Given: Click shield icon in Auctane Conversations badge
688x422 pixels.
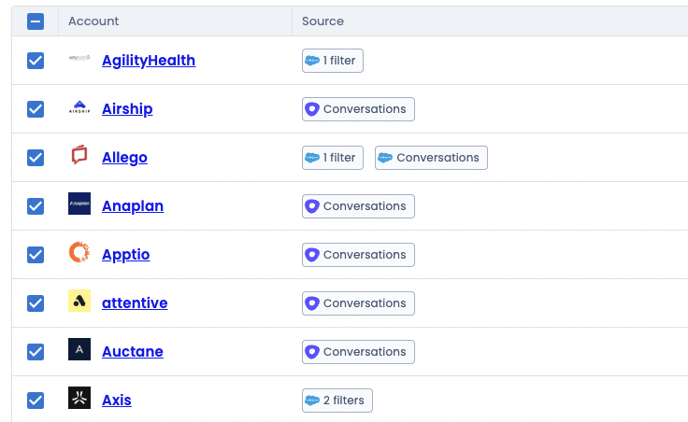Looking at the screenshot, I should coord(312,352).
